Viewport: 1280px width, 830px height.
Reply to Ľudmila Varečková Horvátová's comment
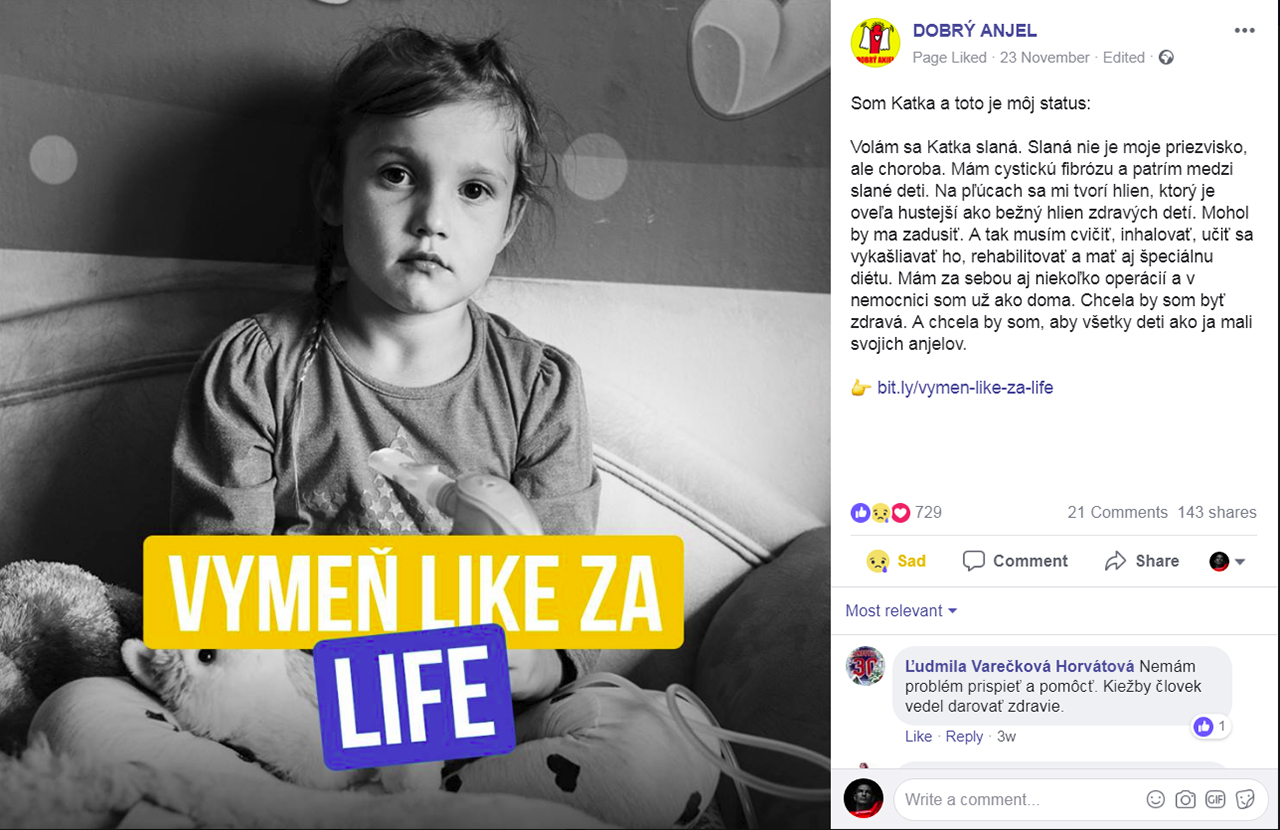point(964,737)
